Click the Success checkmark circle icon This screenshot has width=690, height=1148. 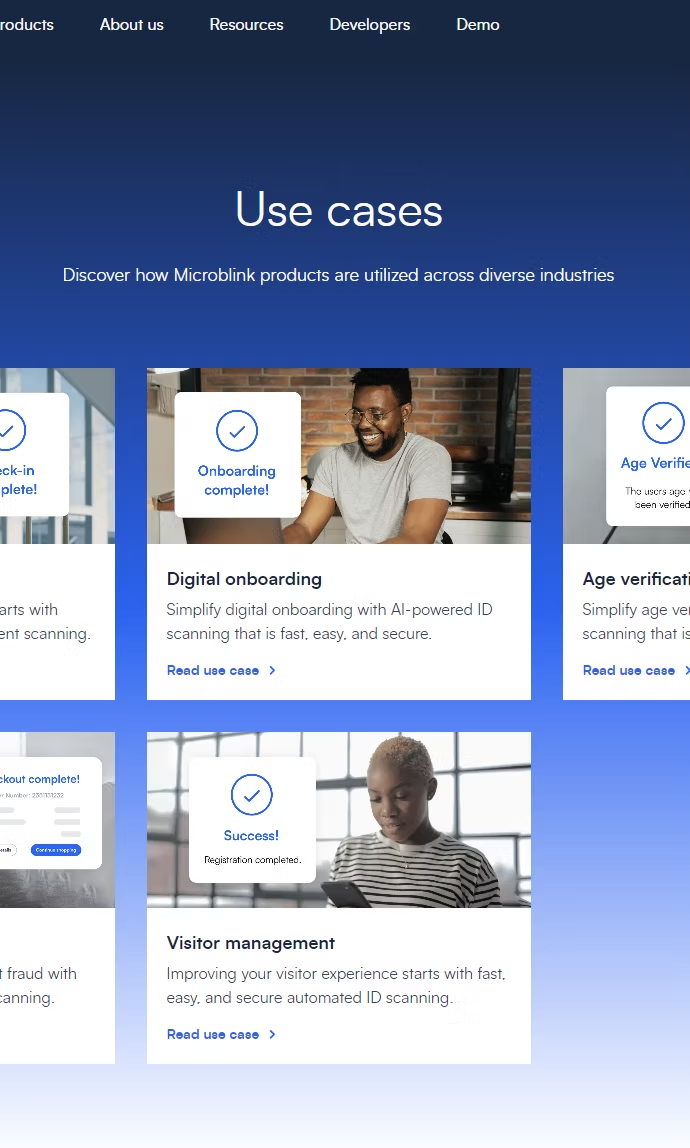click(x=252, y=794)
